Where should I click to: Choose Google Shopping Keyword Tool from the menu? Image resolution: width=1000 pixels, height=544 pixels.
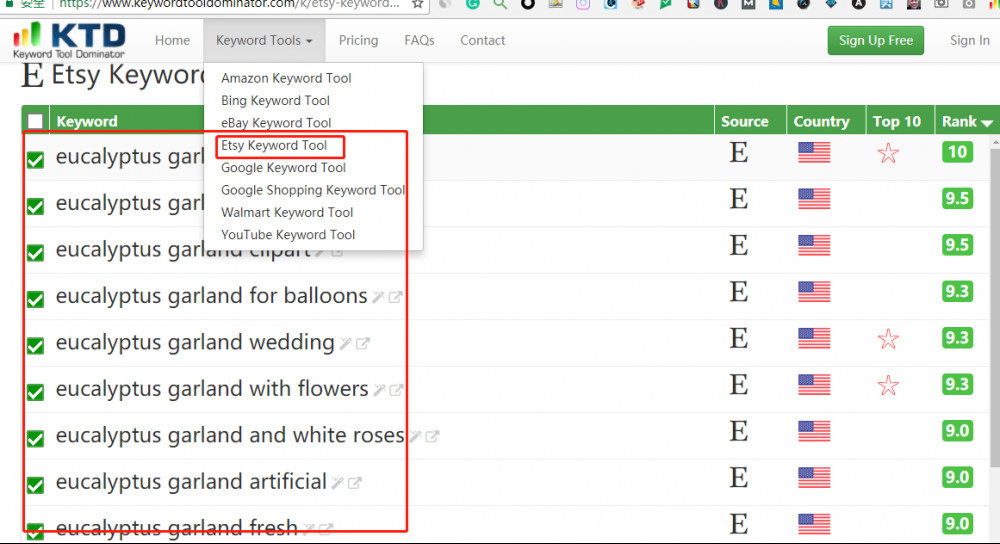click(312, 190)
